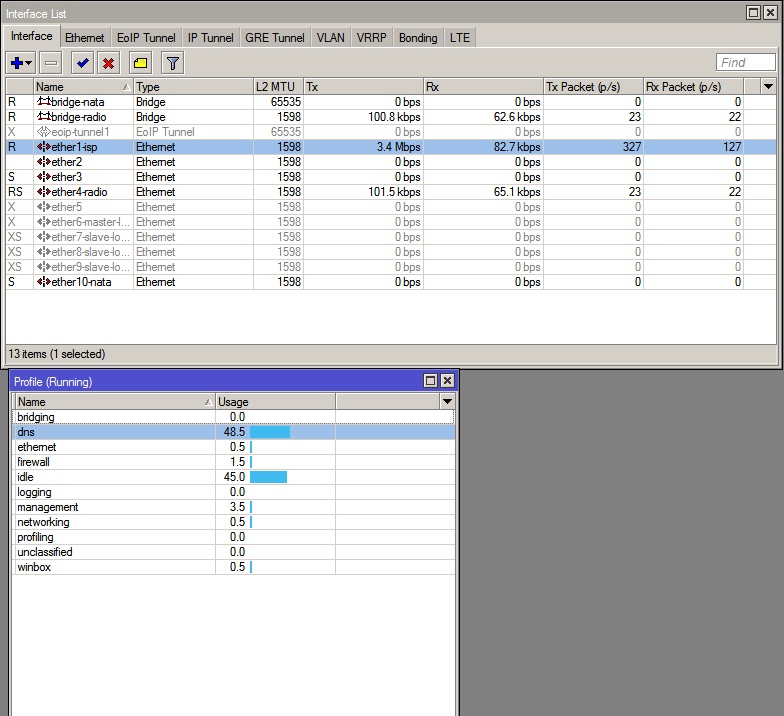Sort by the L2 MTU column header

click(278, 86)
